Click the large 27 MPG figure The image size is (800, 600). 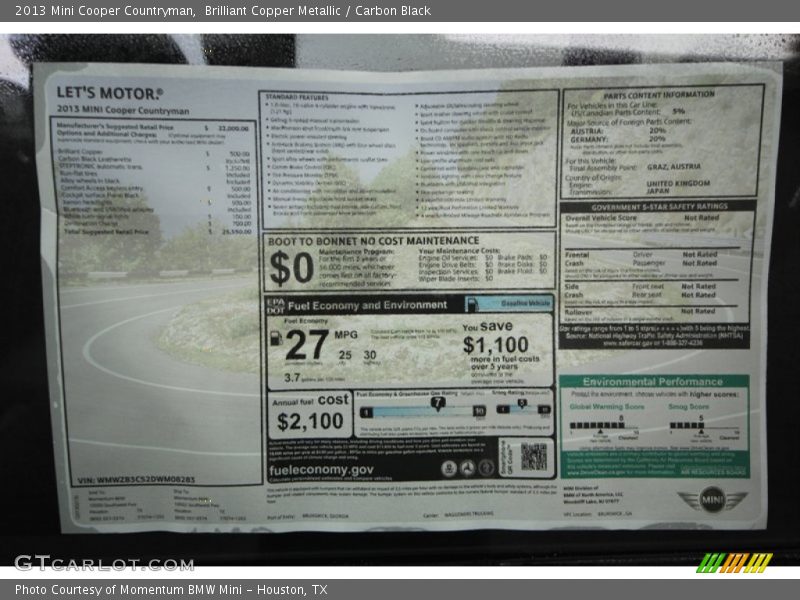tap(306, 345)
